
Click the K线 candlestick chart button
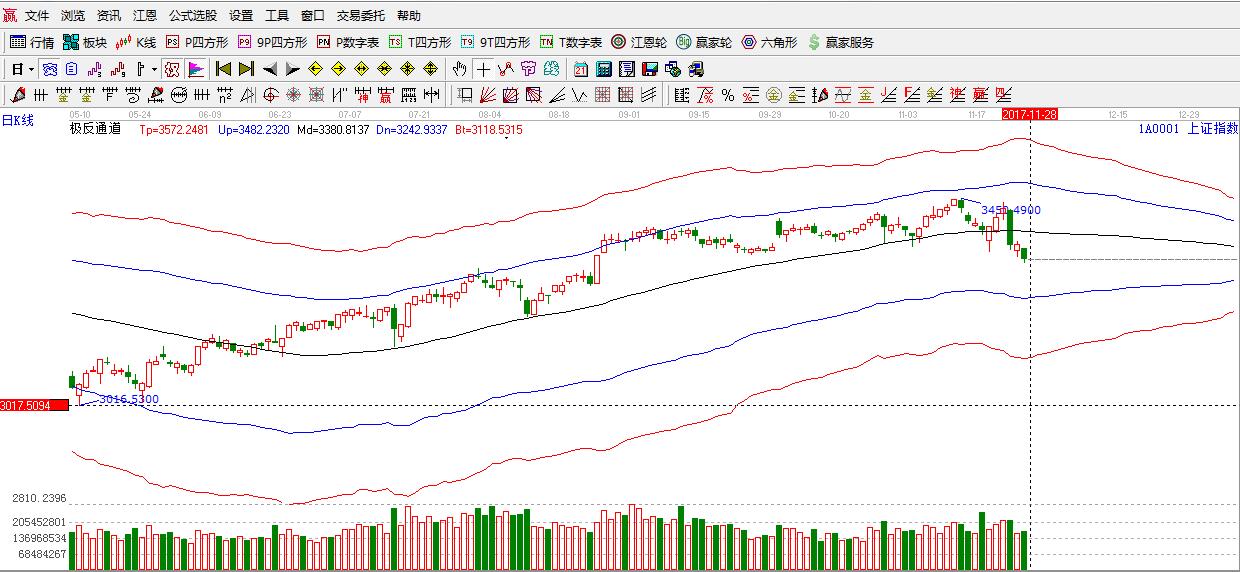coord(136,42)
